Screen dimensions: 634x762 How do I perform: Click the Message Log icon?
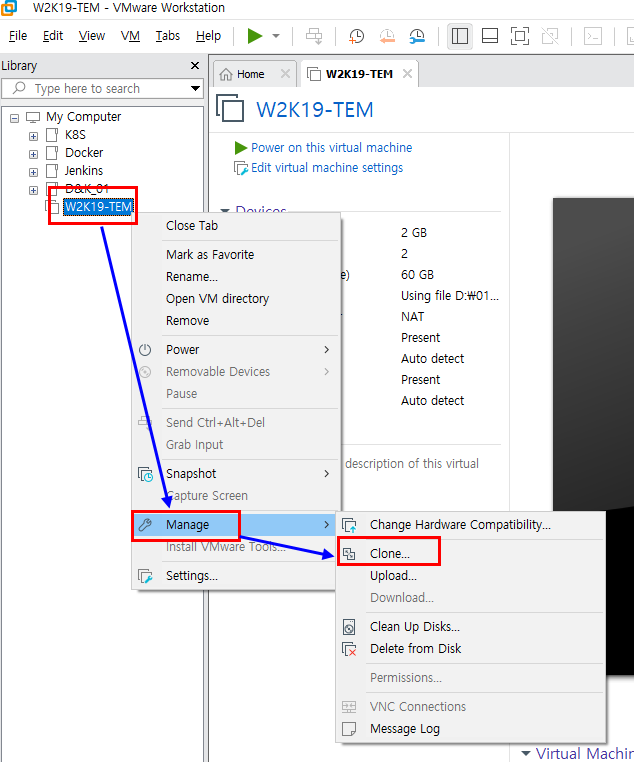349,728
